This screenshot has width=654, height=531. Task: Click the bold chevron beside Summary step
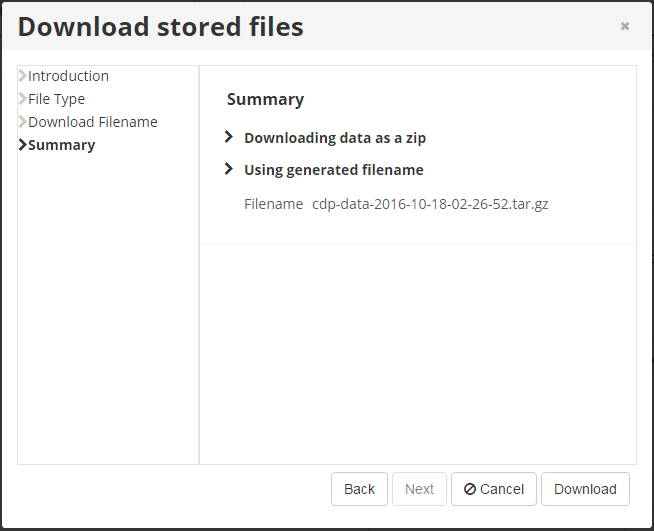pos(23,145)
